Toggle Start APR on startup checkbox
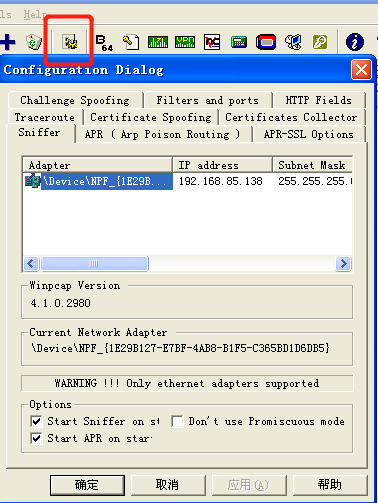378x503 pixels. [36, 438]
